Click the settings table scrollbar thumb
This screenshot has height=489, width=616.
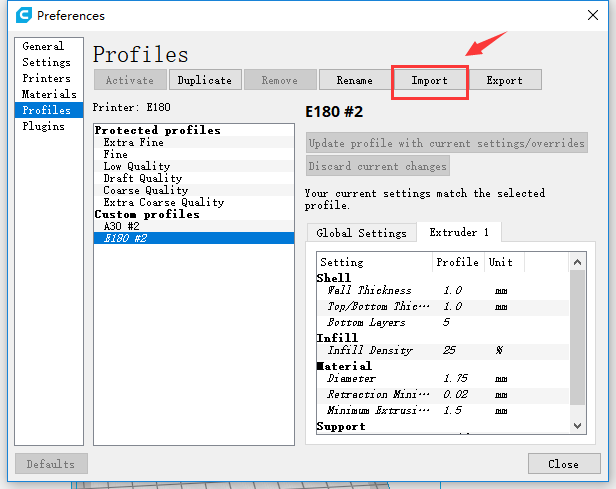tap(578, 337)
